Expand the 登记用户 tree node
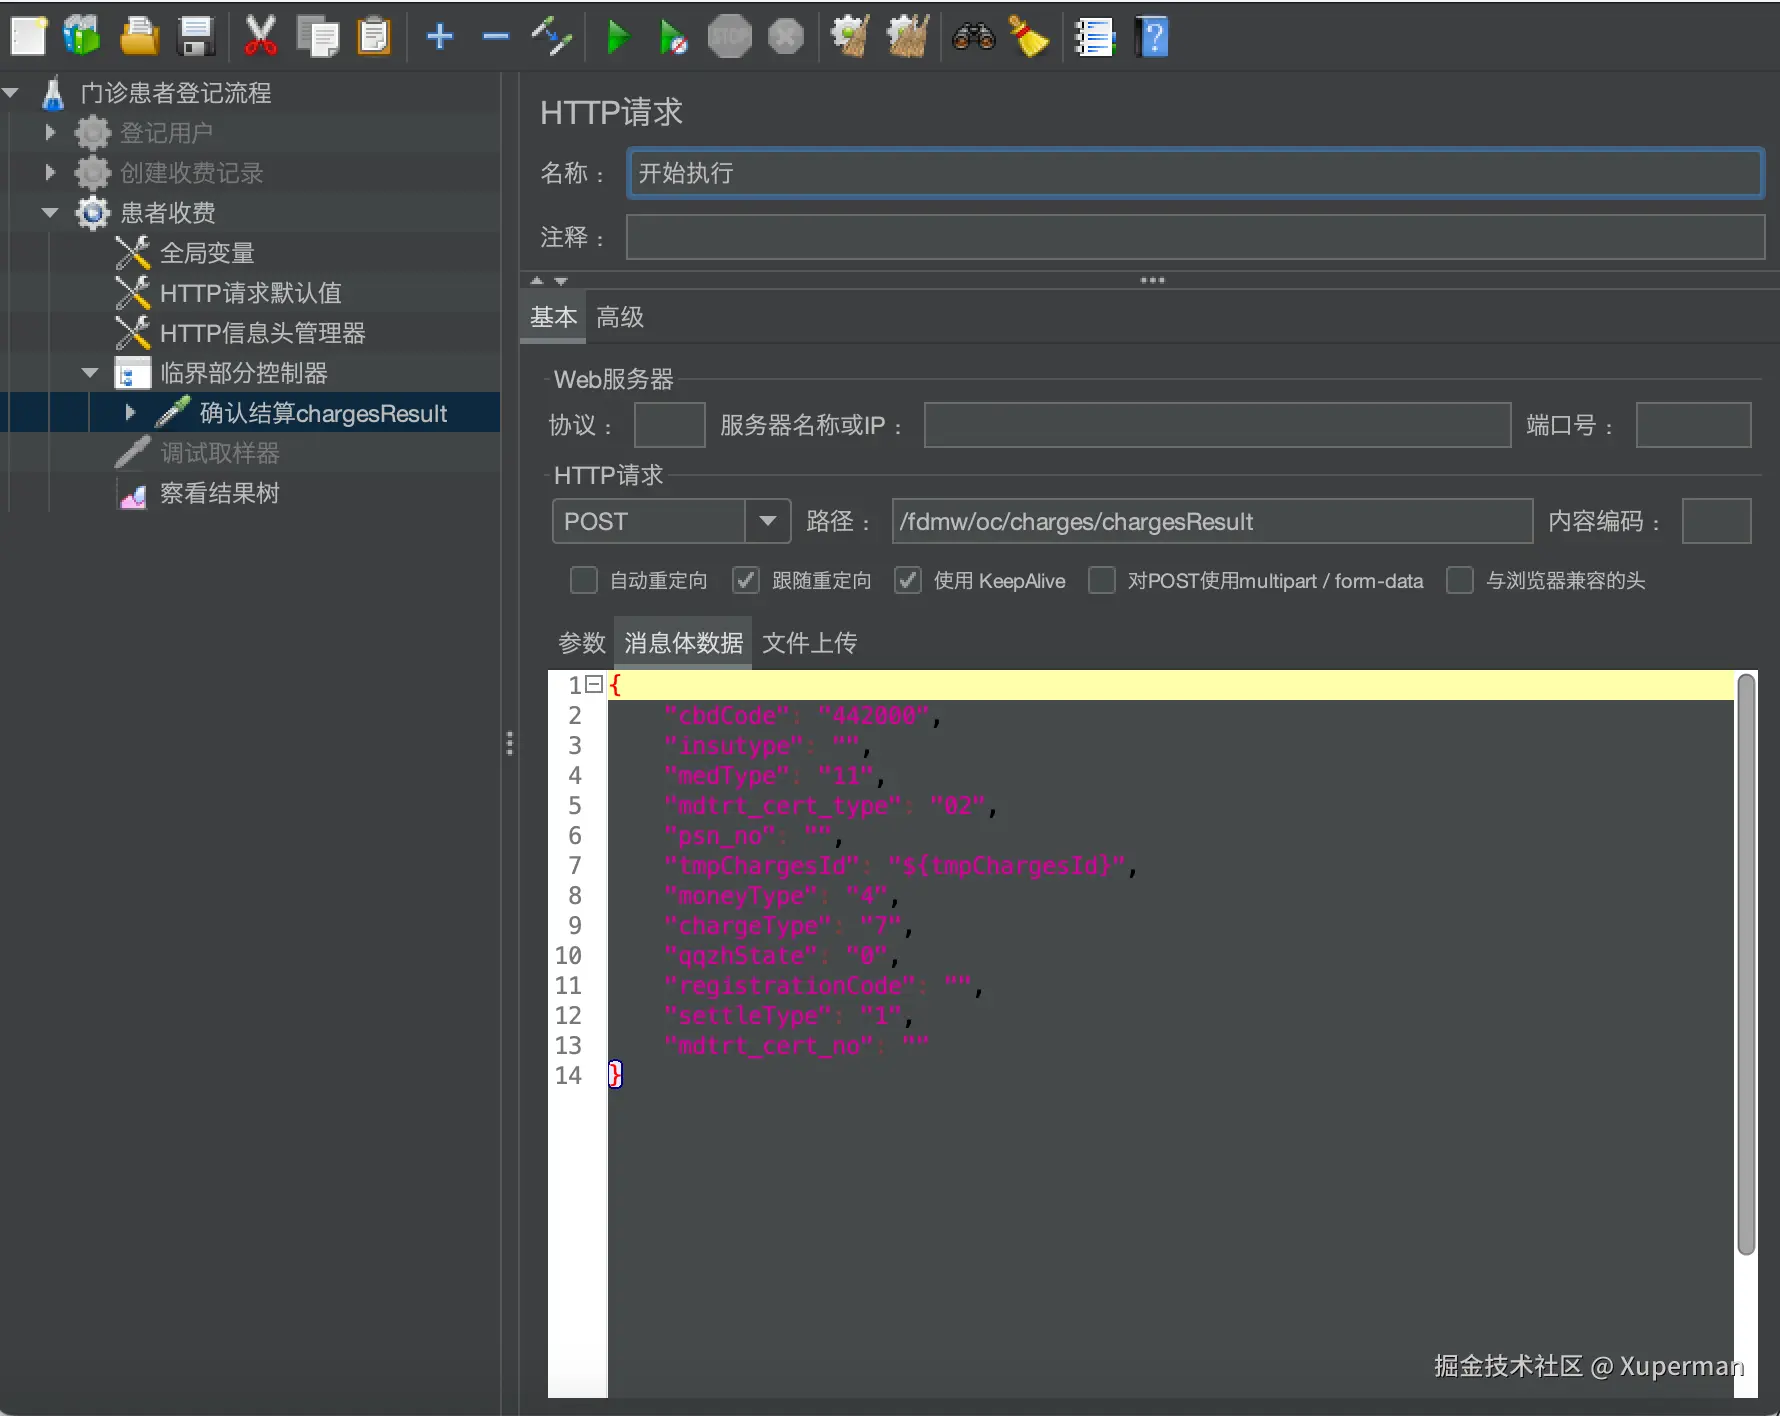1780x1416 pixels. click(50, 132)
